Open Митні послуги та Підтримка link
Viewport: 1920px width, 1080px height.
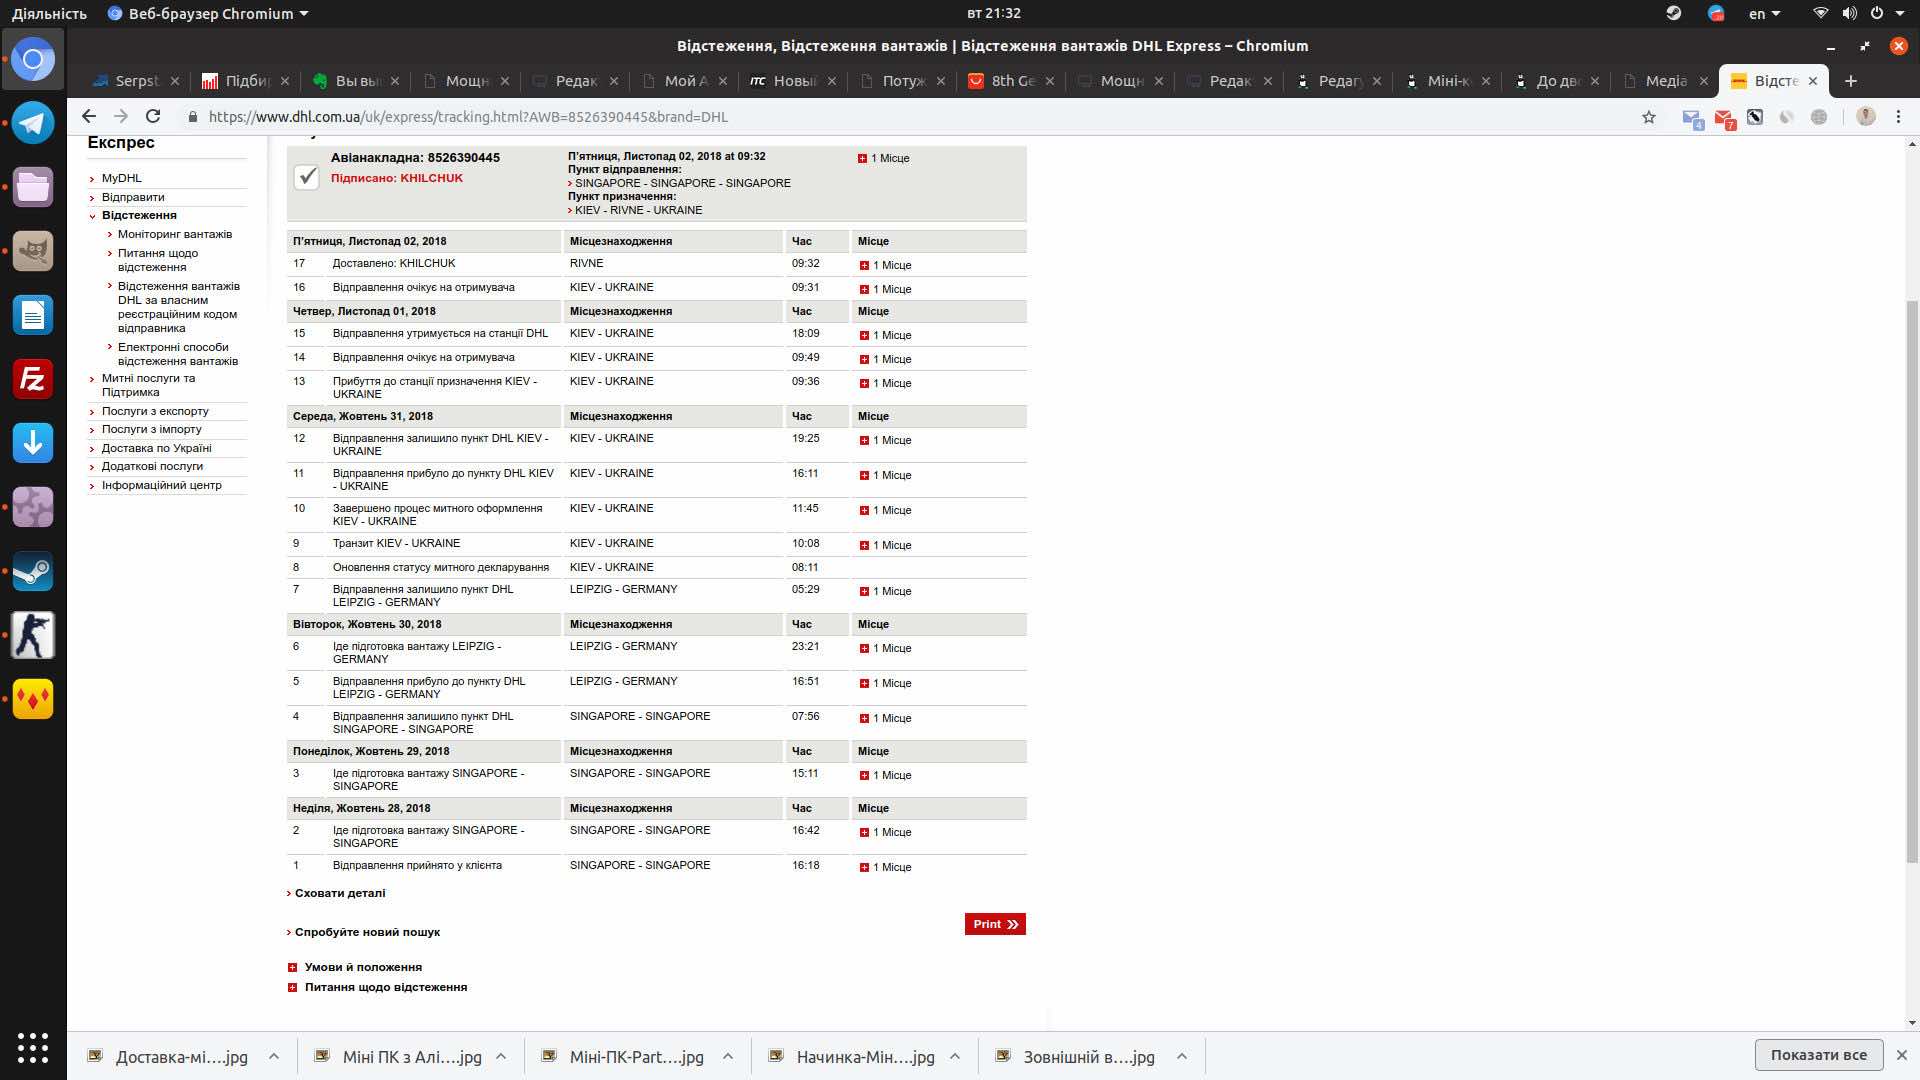click(149, 385)
